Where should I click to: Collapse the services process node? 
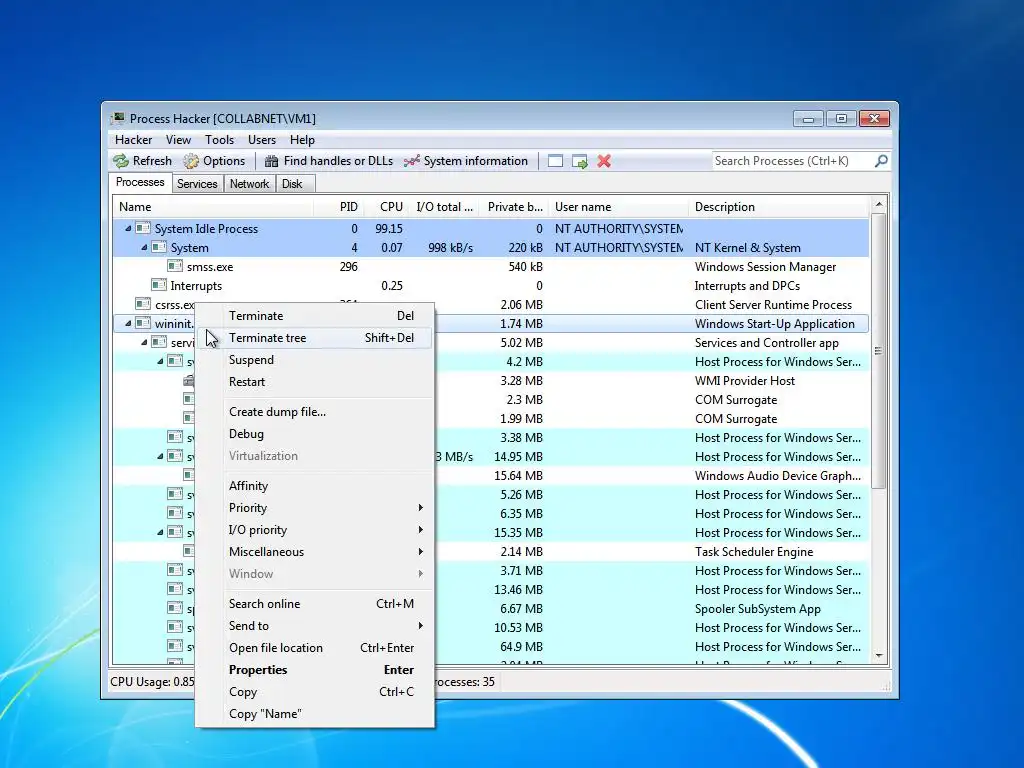tap(144, 342)
